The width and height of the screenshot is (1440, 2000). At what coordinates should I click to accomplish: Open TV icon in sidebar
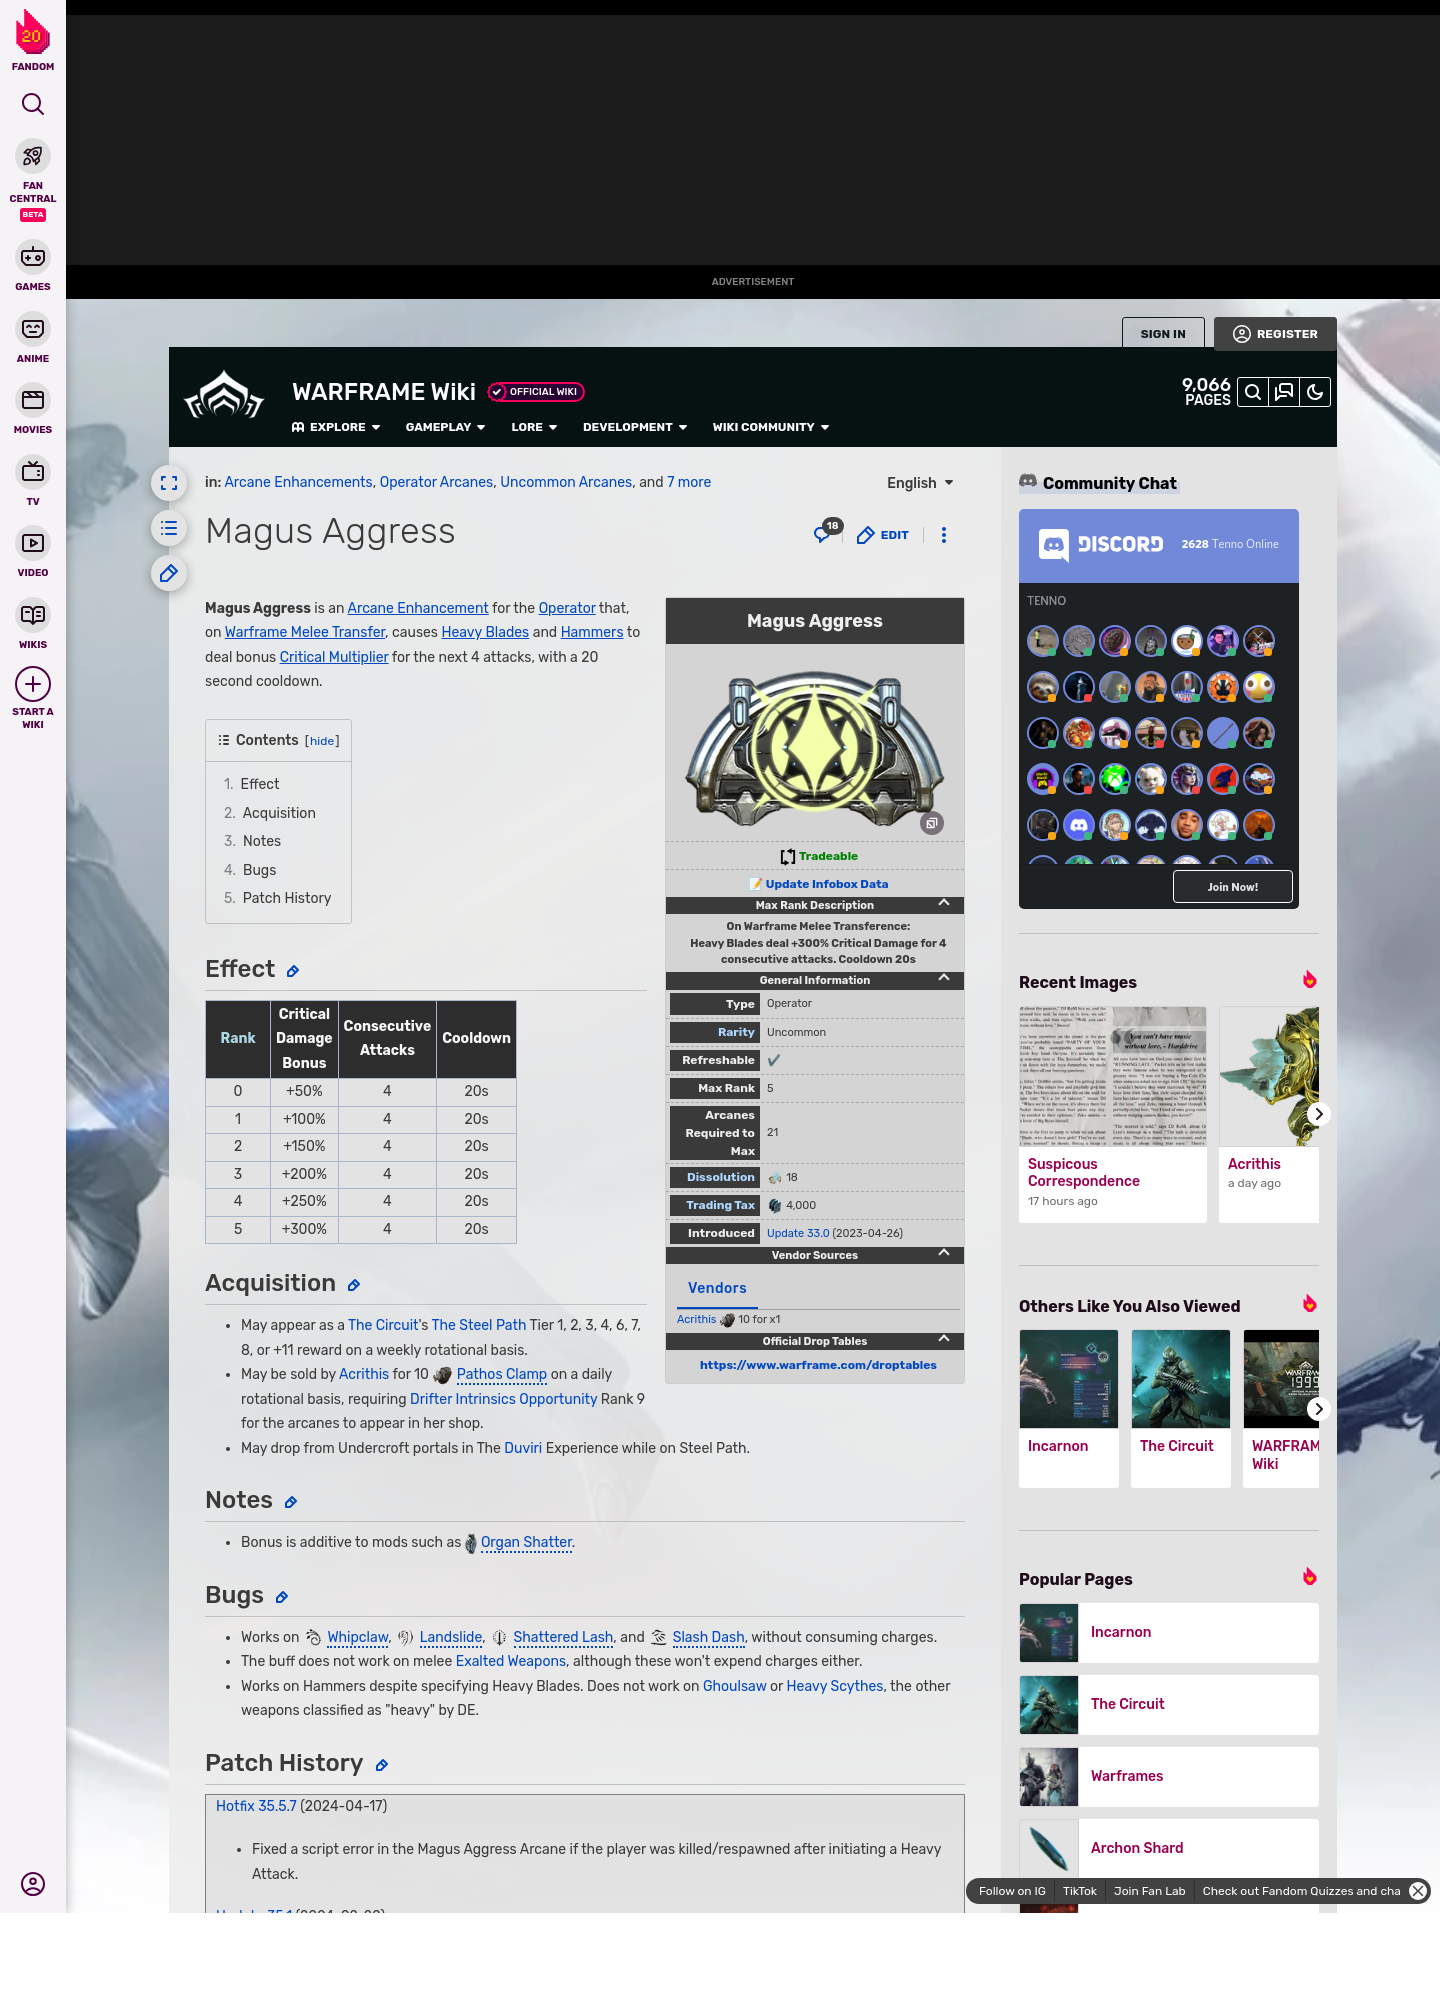click(x=33, y=471)
